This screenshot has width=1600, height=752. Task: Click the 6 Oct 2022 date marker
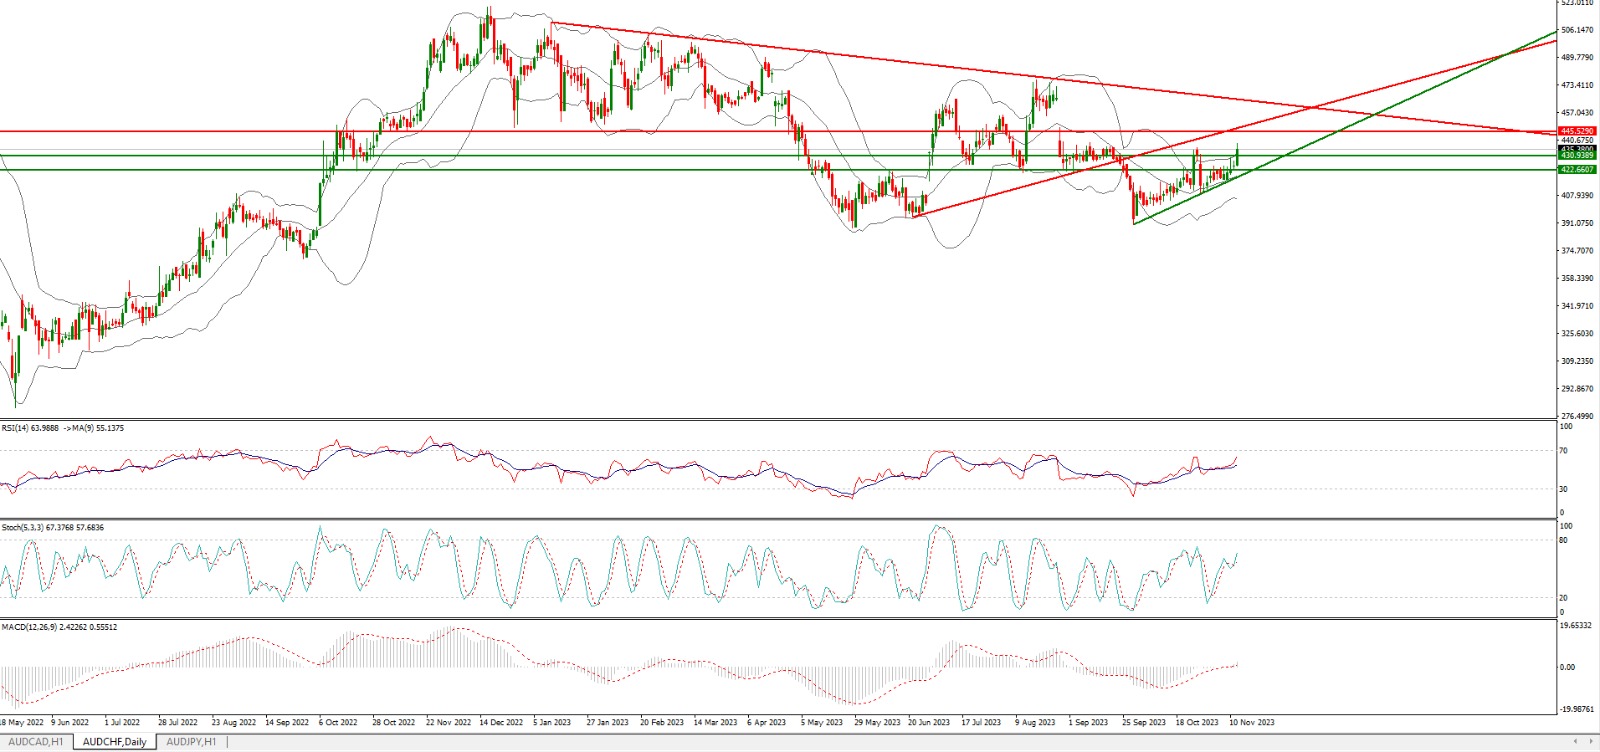(338, 722)
